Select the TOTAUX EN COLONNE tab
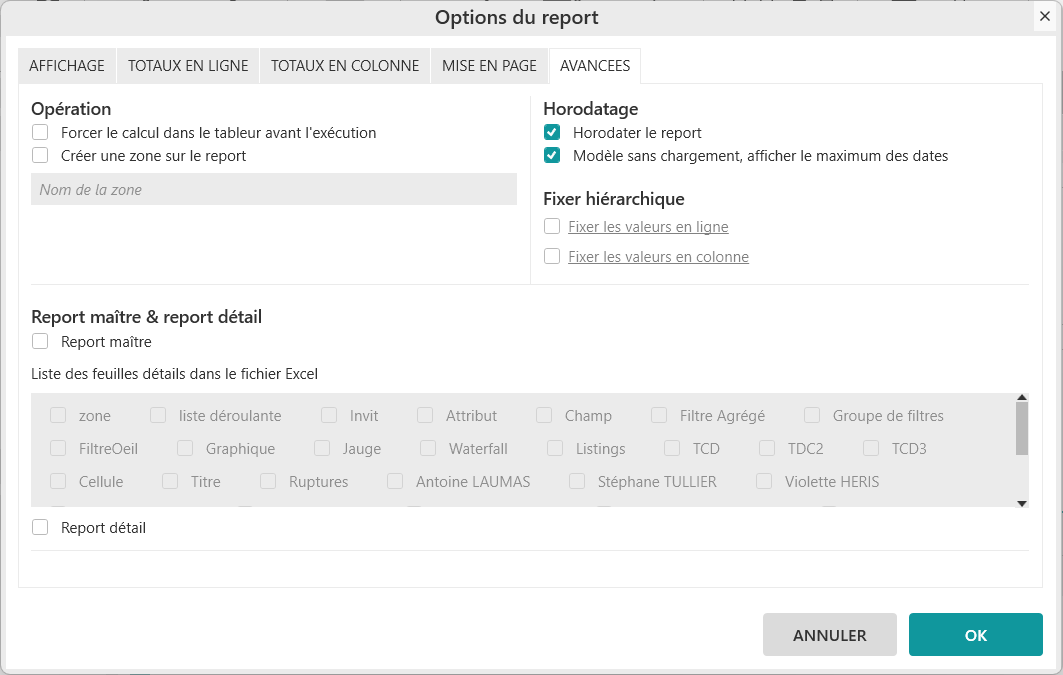The height and width of the screenshot is (675, 1063). click(345, 66)
